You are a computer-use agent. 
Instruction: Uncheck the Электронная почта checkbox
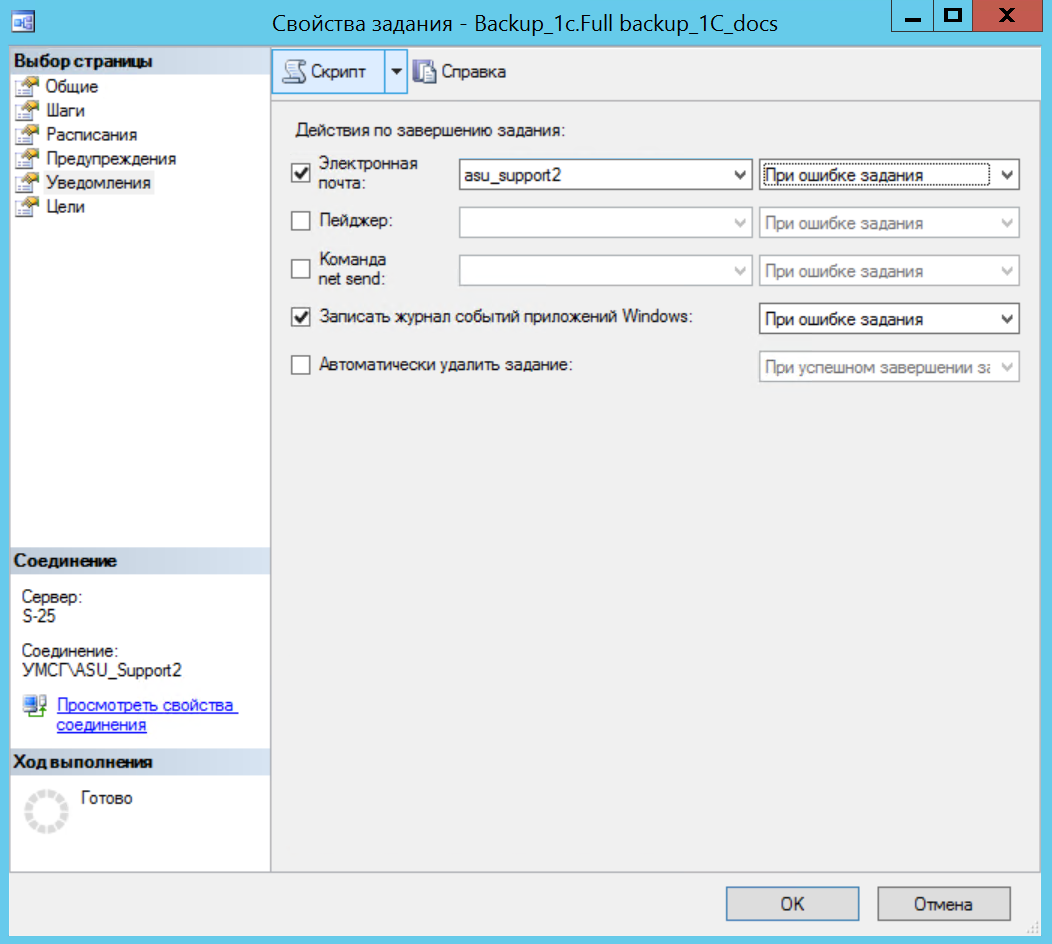click(x=301, y=174)
